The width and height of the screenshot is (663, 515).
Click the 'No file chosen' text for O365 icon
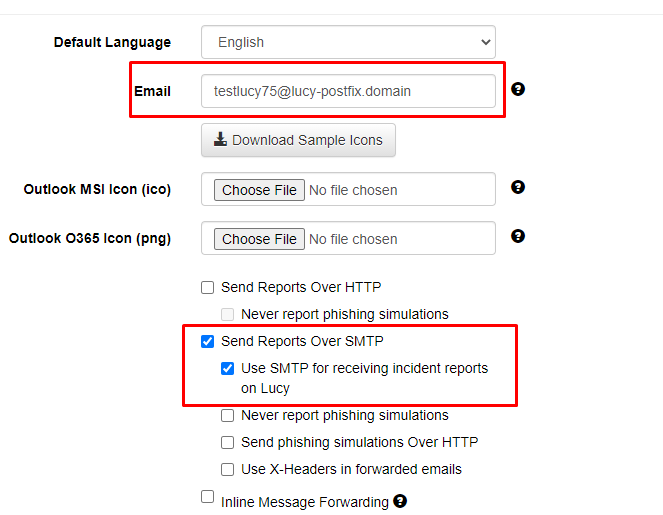353,239
